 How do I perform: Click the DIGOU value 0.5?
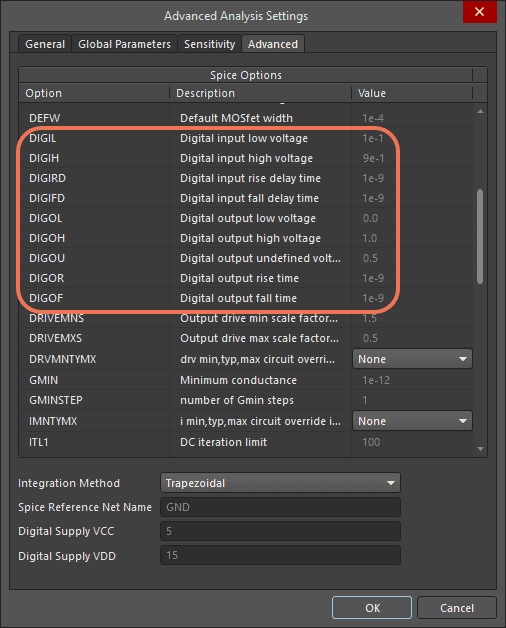[370, 259]
